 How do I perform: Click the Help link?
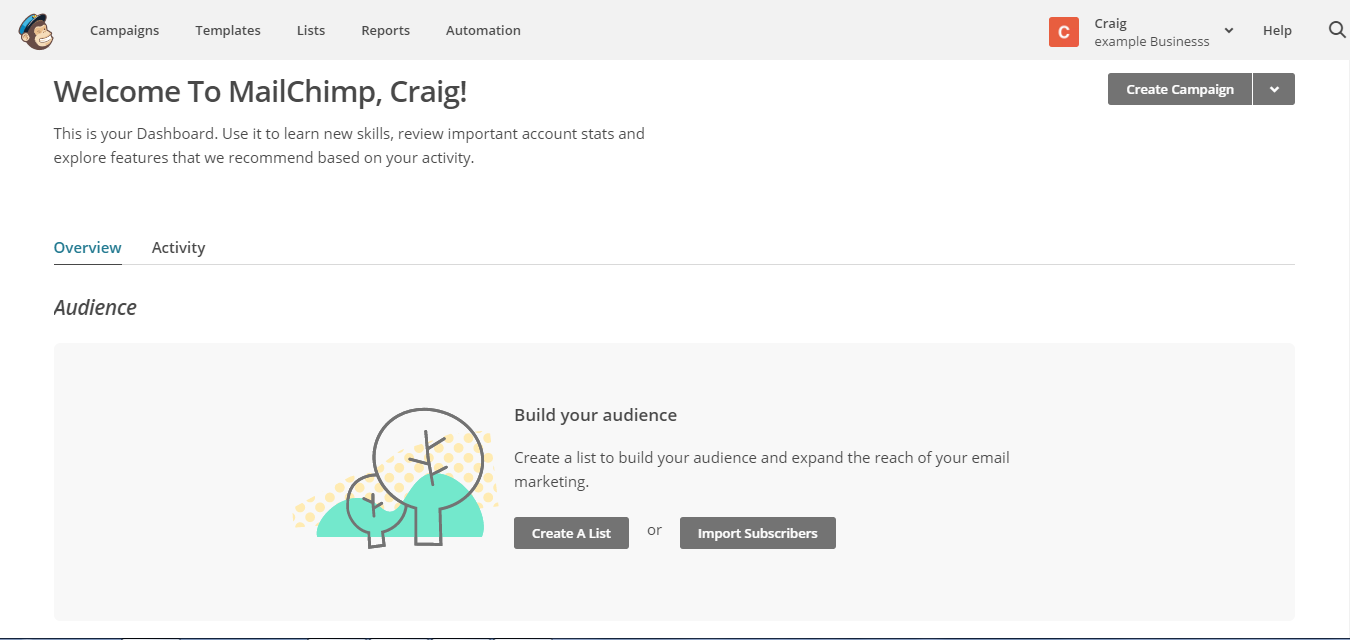pyautogui.click(x=1277, y=31)
